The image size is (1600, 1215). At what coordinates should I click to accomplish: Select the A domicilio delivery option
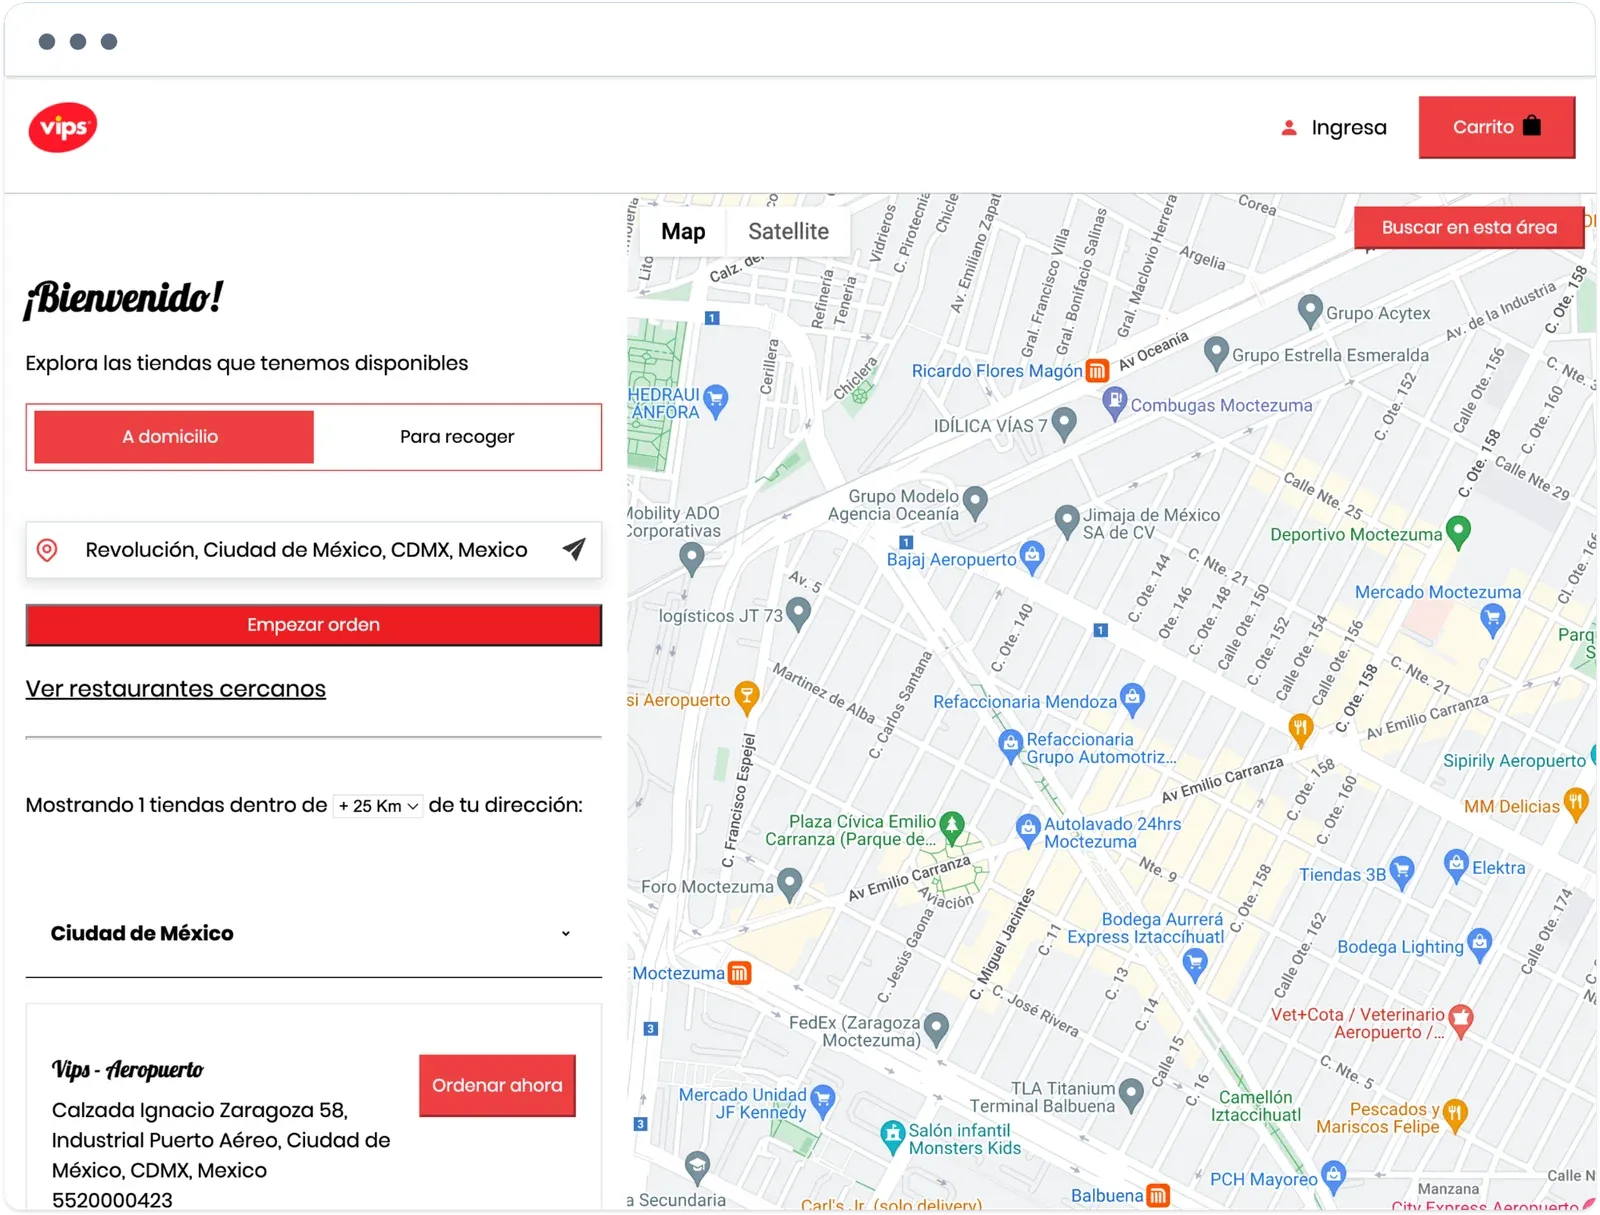pyautogui.click(x=174, y=437)
